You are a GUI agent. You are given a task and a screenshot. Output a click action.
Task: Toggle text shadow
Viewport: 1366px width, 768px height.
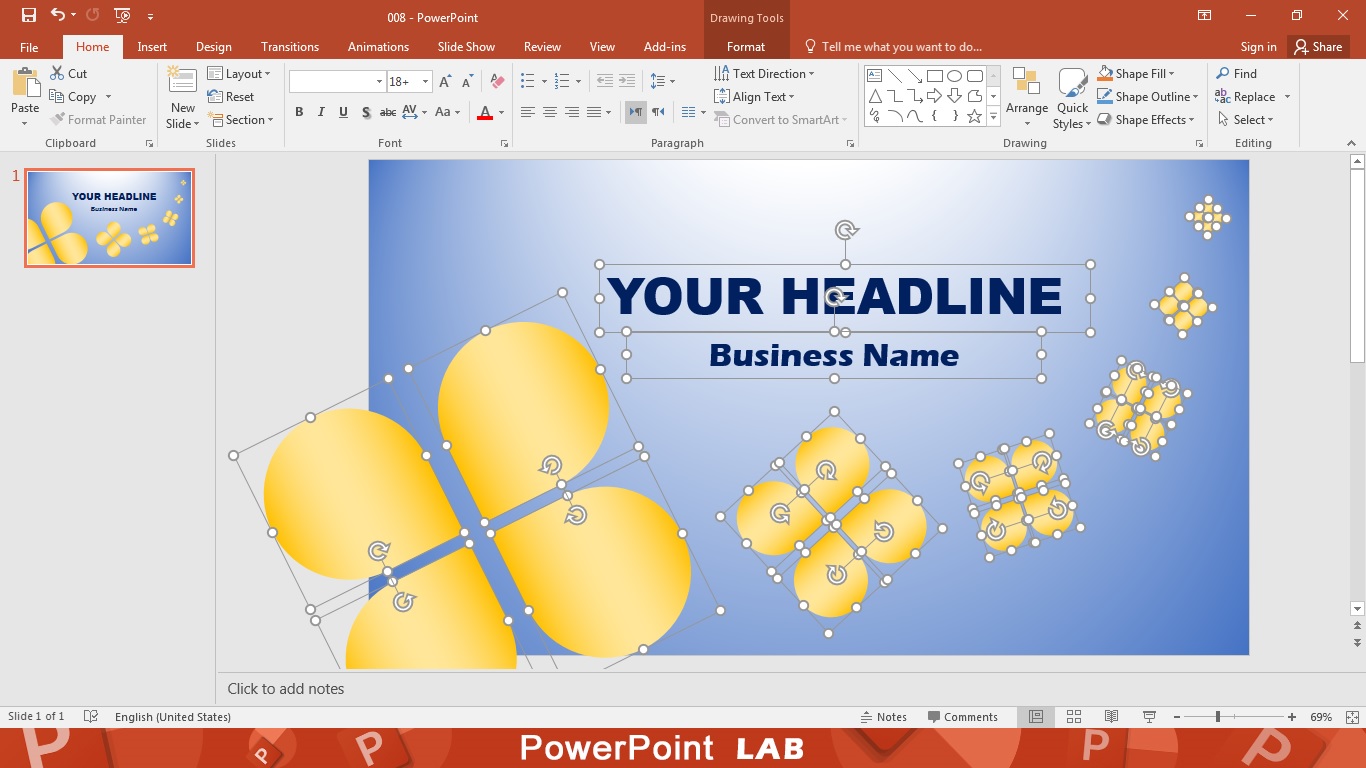pos(366,112)
